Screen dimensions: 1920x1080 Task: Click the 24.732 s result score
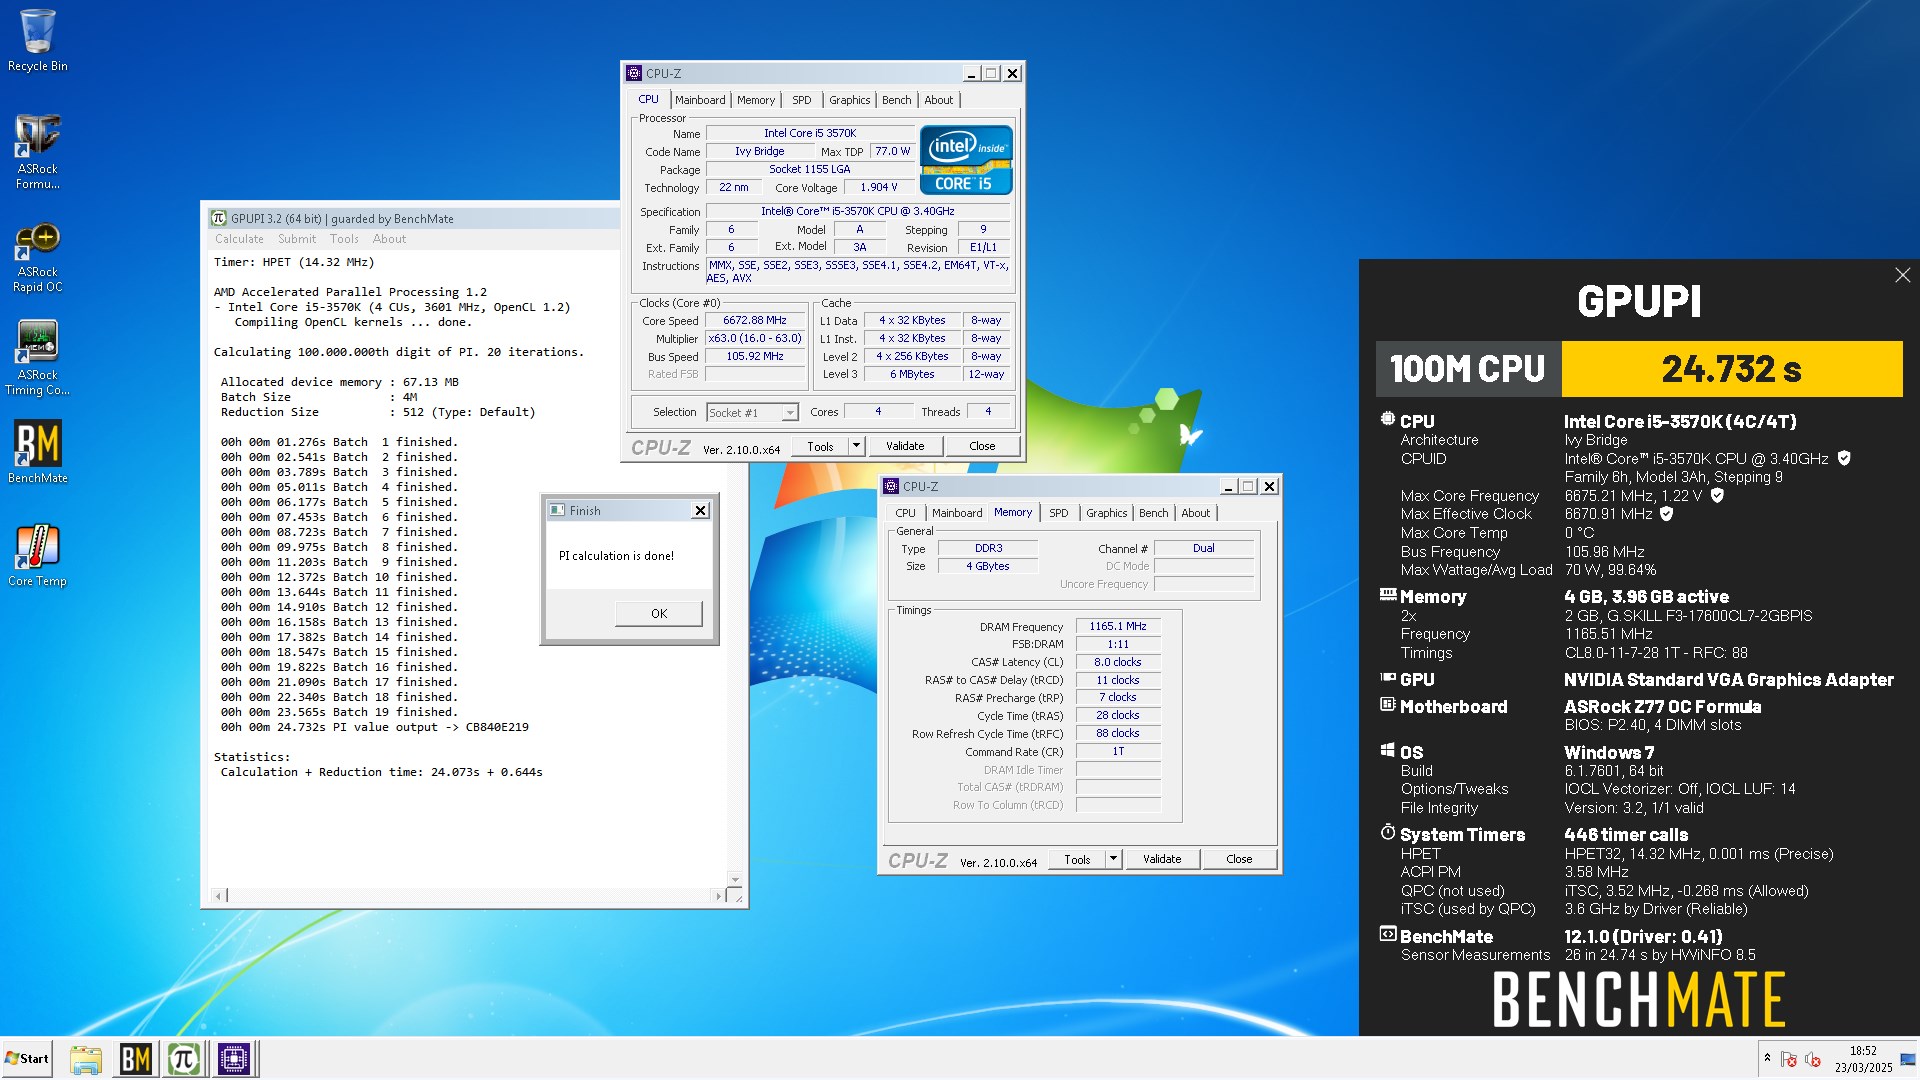(1732, 369)
